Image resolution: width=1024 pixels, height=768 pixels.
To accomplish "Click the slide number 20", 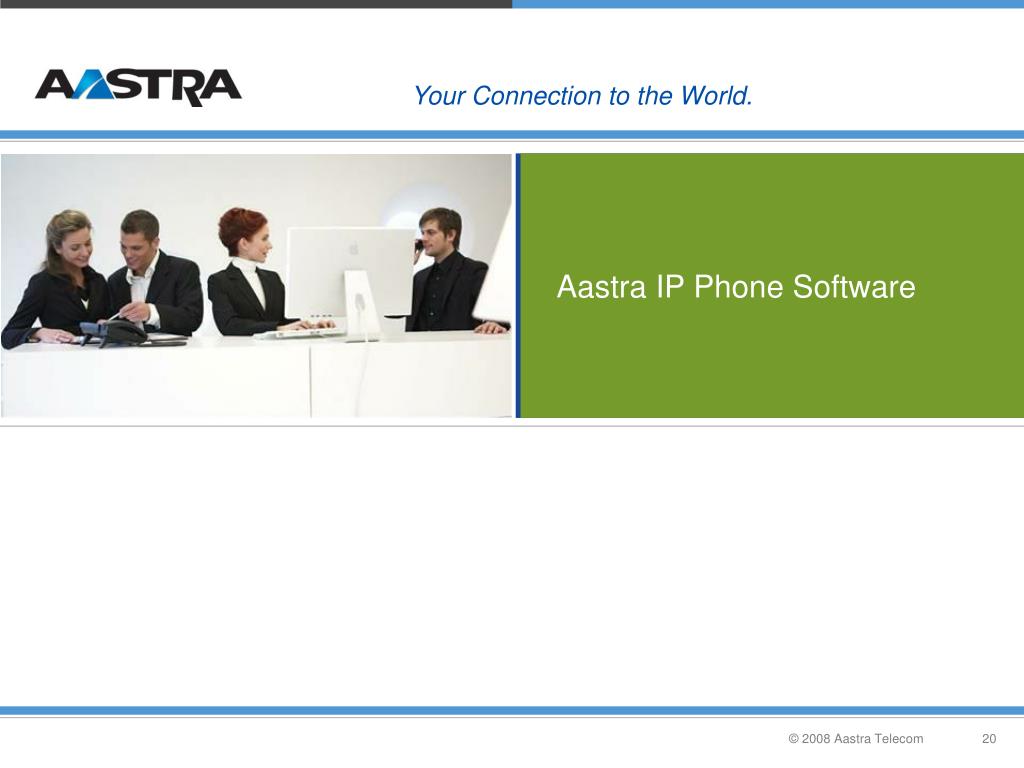I will pyautogui.click(x=989, y=739).
